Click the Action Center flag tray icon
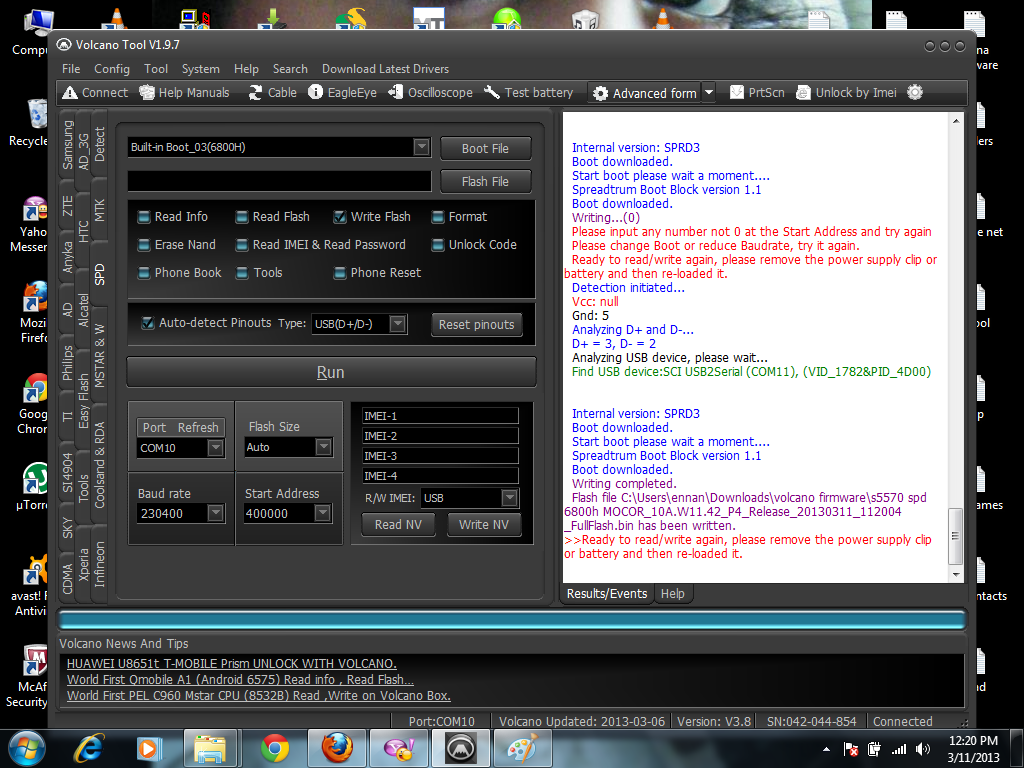The height and width of the screenshot is (768, 1024). tap(851, 749)
